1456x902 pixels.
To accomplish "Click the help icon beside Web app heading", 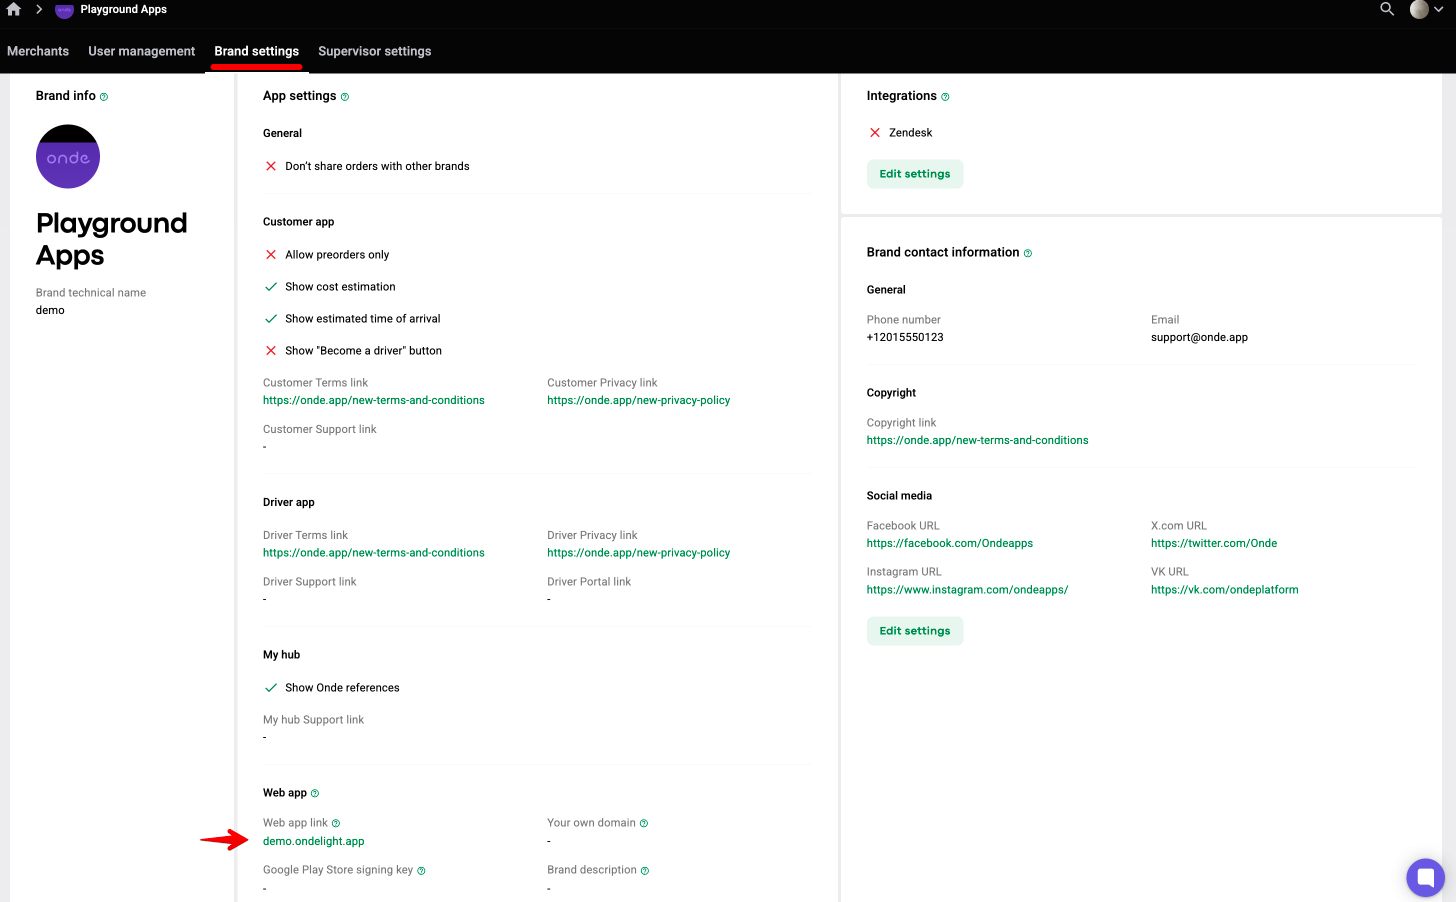I will tap(315, 793).
